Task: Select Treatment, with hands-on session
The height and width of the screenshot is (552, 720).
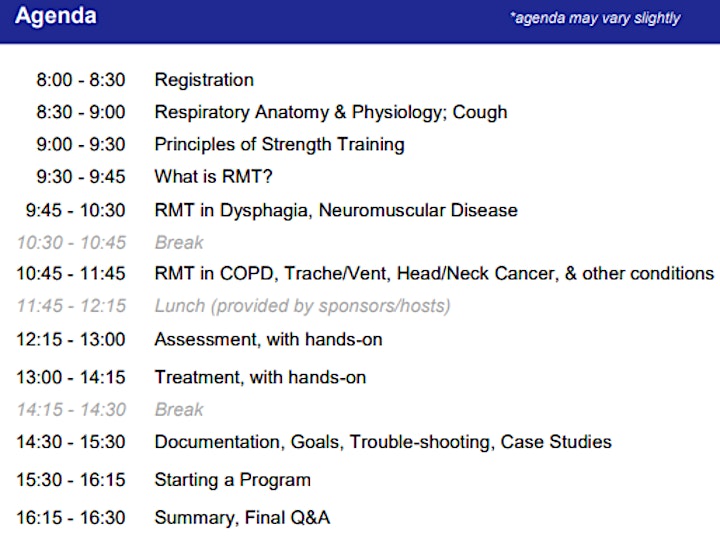Action: point(260,377)
